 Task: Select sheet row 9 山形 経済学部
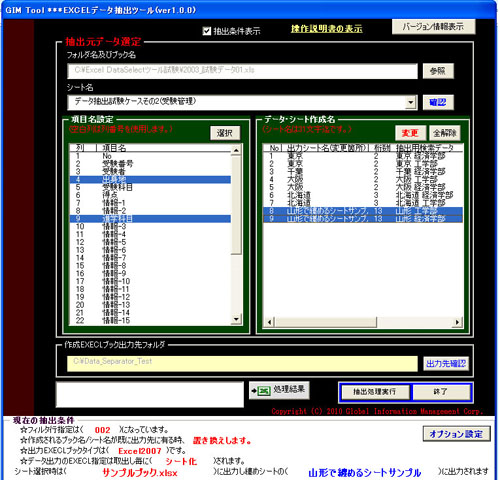coord(363,219)
